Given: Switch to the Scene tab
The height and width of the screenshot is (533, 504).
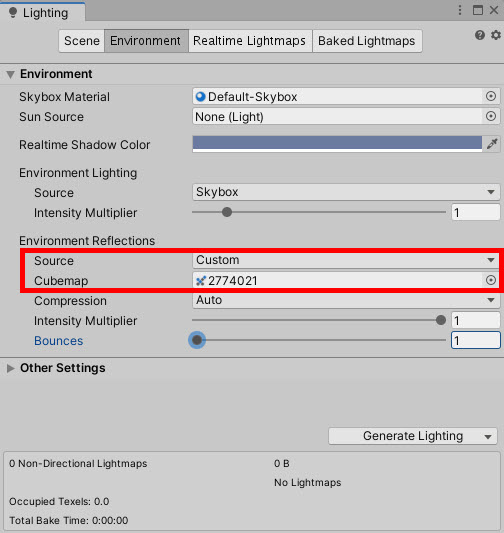Looking at the screenshot, I should (82, 41).
